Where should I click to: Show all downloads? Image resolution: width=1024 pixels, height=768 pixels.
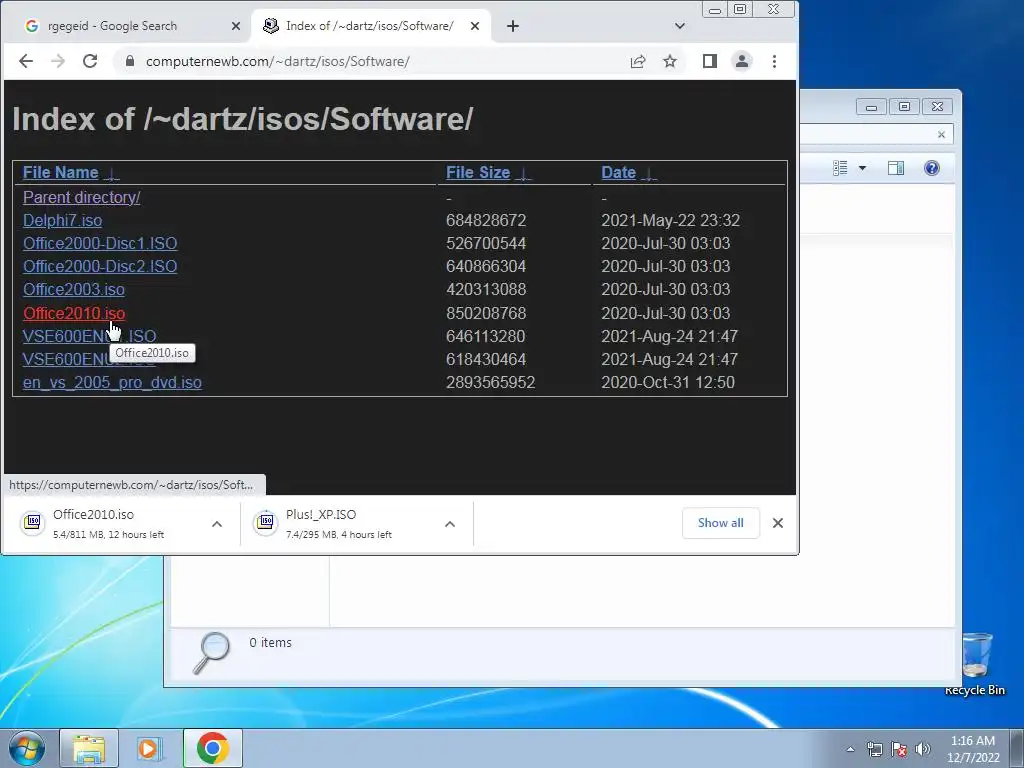click(720, 523)
